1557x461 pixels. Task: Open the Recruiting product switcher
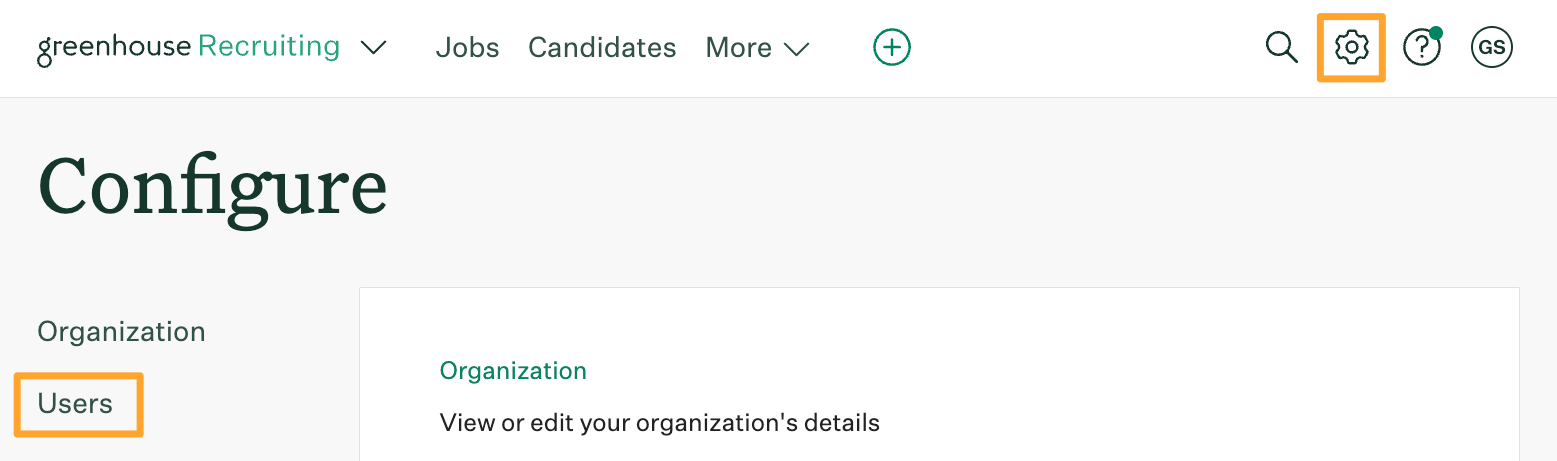[x=269, y=47]
